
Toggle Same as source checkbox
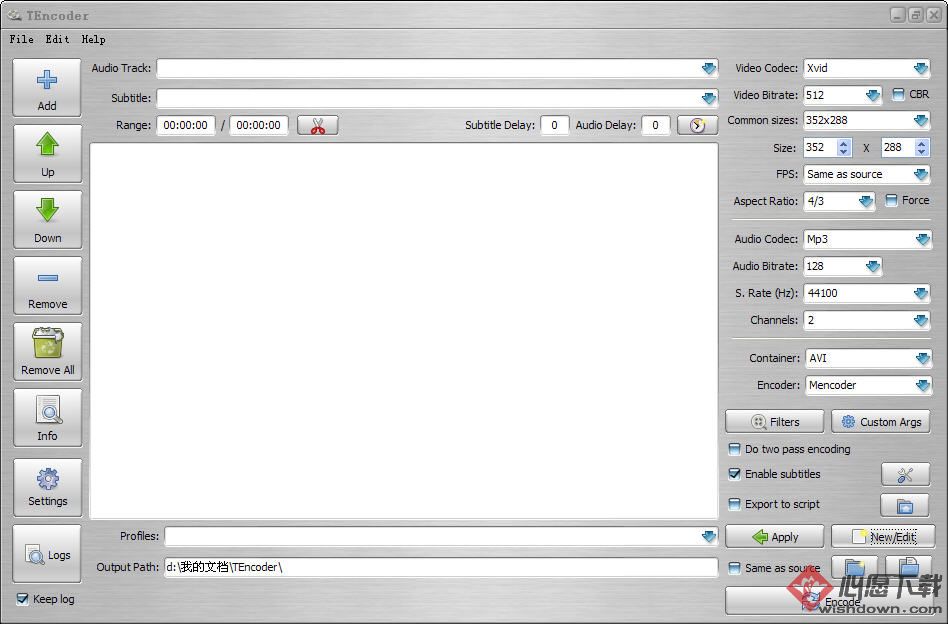pos(735,568)
